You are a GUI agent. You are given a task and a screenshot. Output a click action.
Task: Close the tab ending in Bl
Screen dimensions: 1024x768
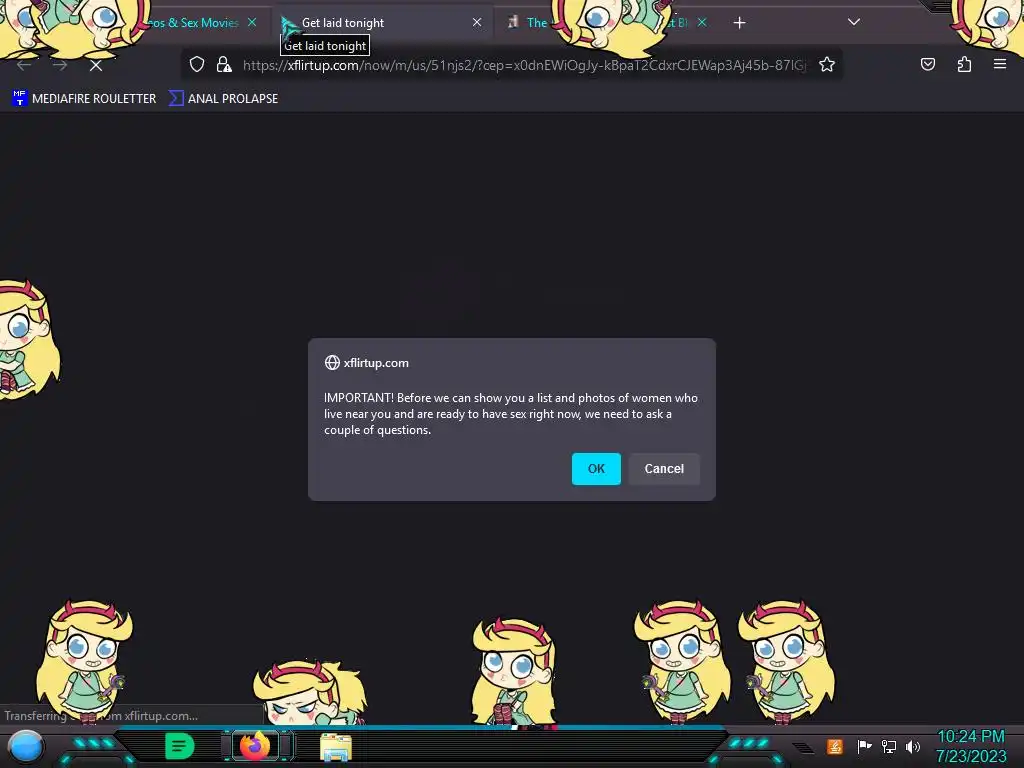pyautogui.click(x=702, y=22)
